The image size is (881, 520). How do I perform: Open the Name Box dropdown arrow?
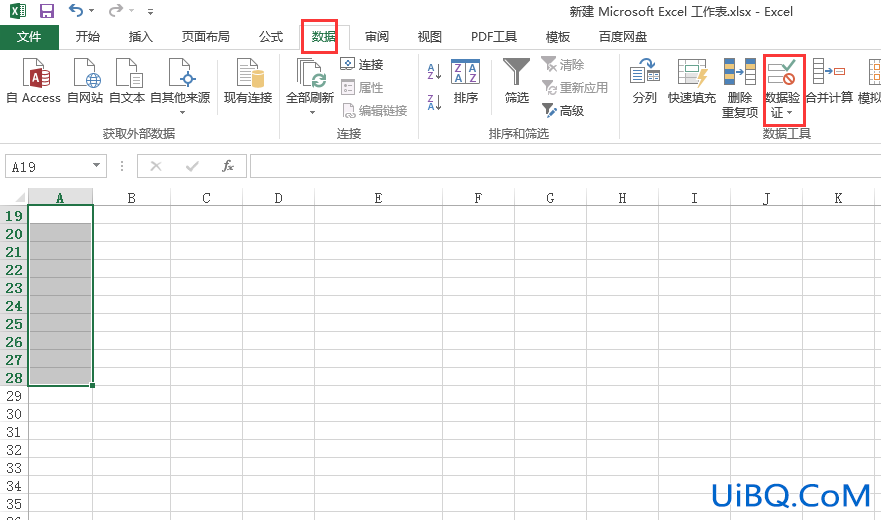[x=97, y=166]
